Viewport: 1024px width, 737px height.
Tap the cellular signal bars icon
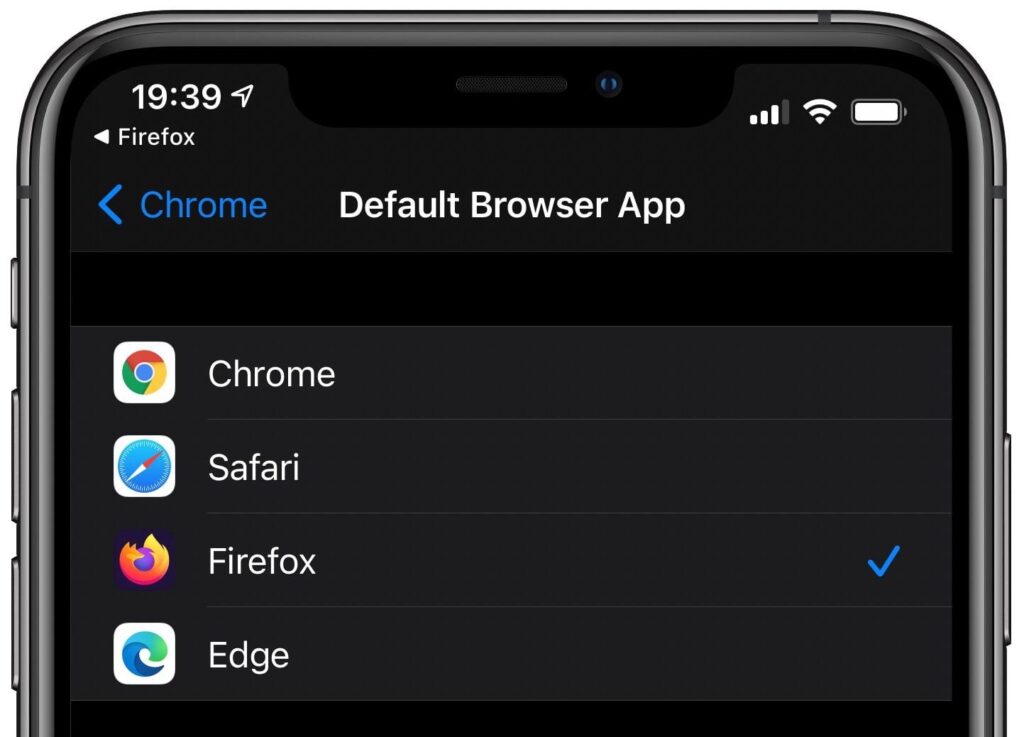(768, 113)
